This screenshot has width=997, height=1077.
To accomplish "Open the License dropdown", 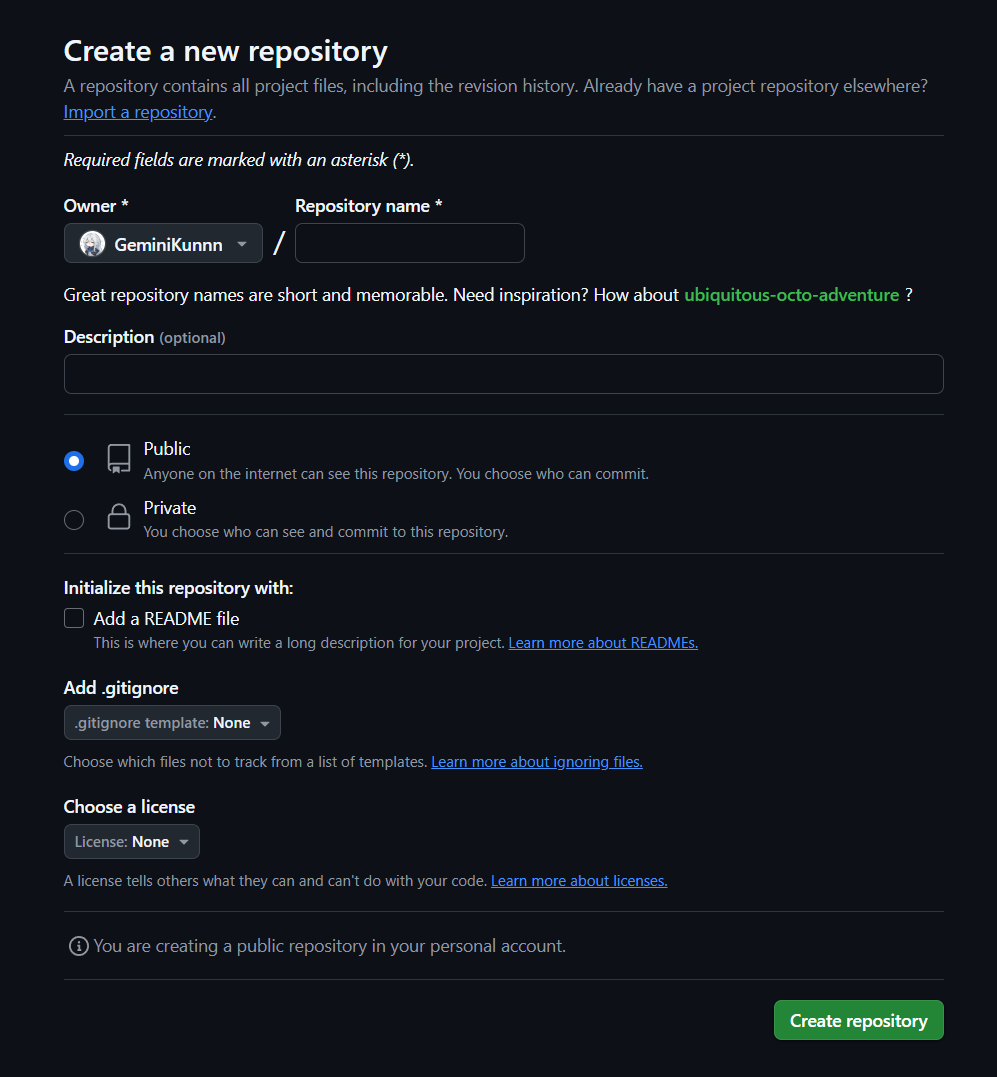I will (132, 842).
